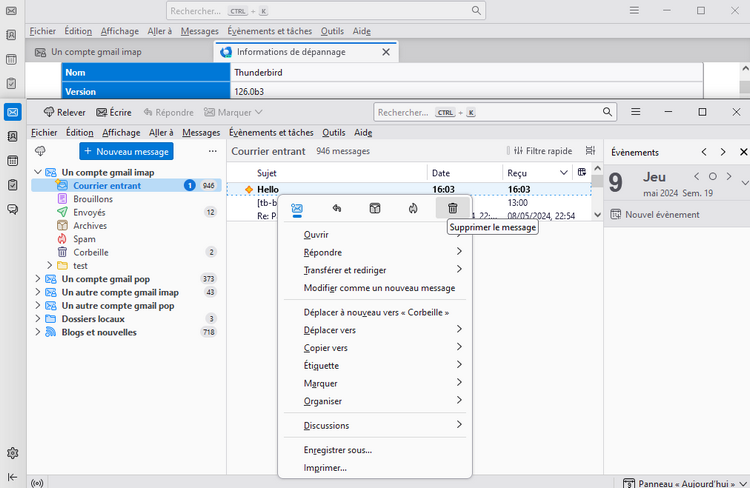Open settings via the gear icon

click(x=12, y=453)
